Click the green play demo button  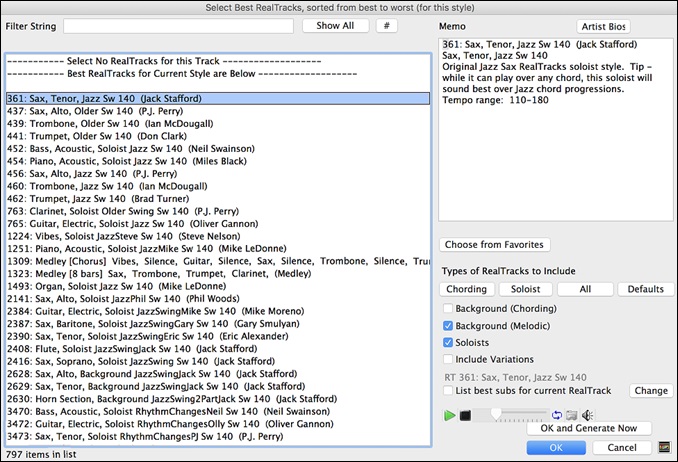449,414
